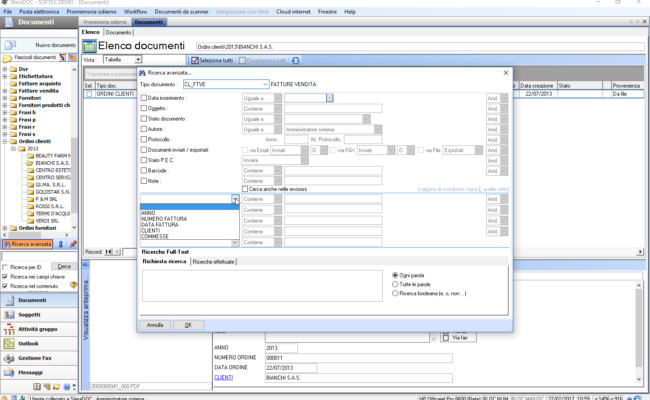Click the Seleziona tutti button

212,61
